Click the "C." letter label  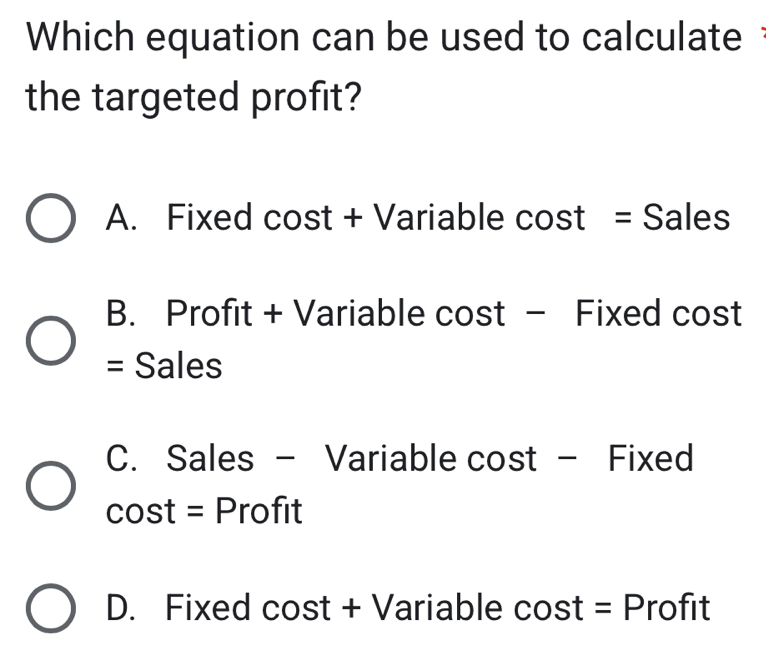pyautogui.click(x=120, y=459)
